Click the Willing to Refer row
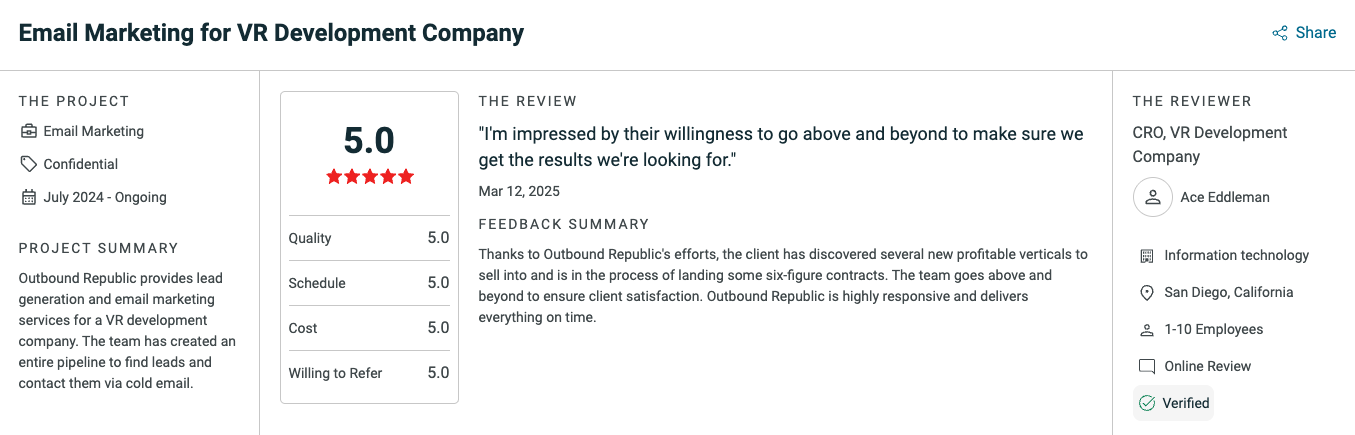1355x435 pixels. [x=369, y=373]
